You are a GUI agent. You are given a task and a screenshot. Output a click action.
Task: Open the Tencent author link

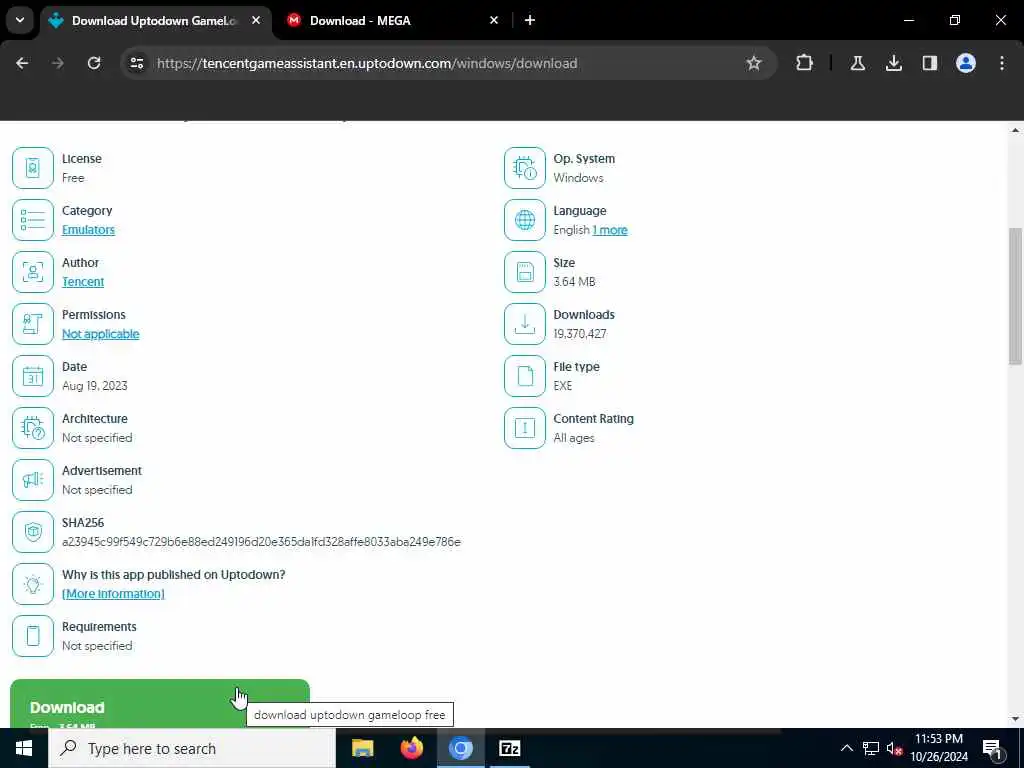pyautogui.click(x=83, y=281)
